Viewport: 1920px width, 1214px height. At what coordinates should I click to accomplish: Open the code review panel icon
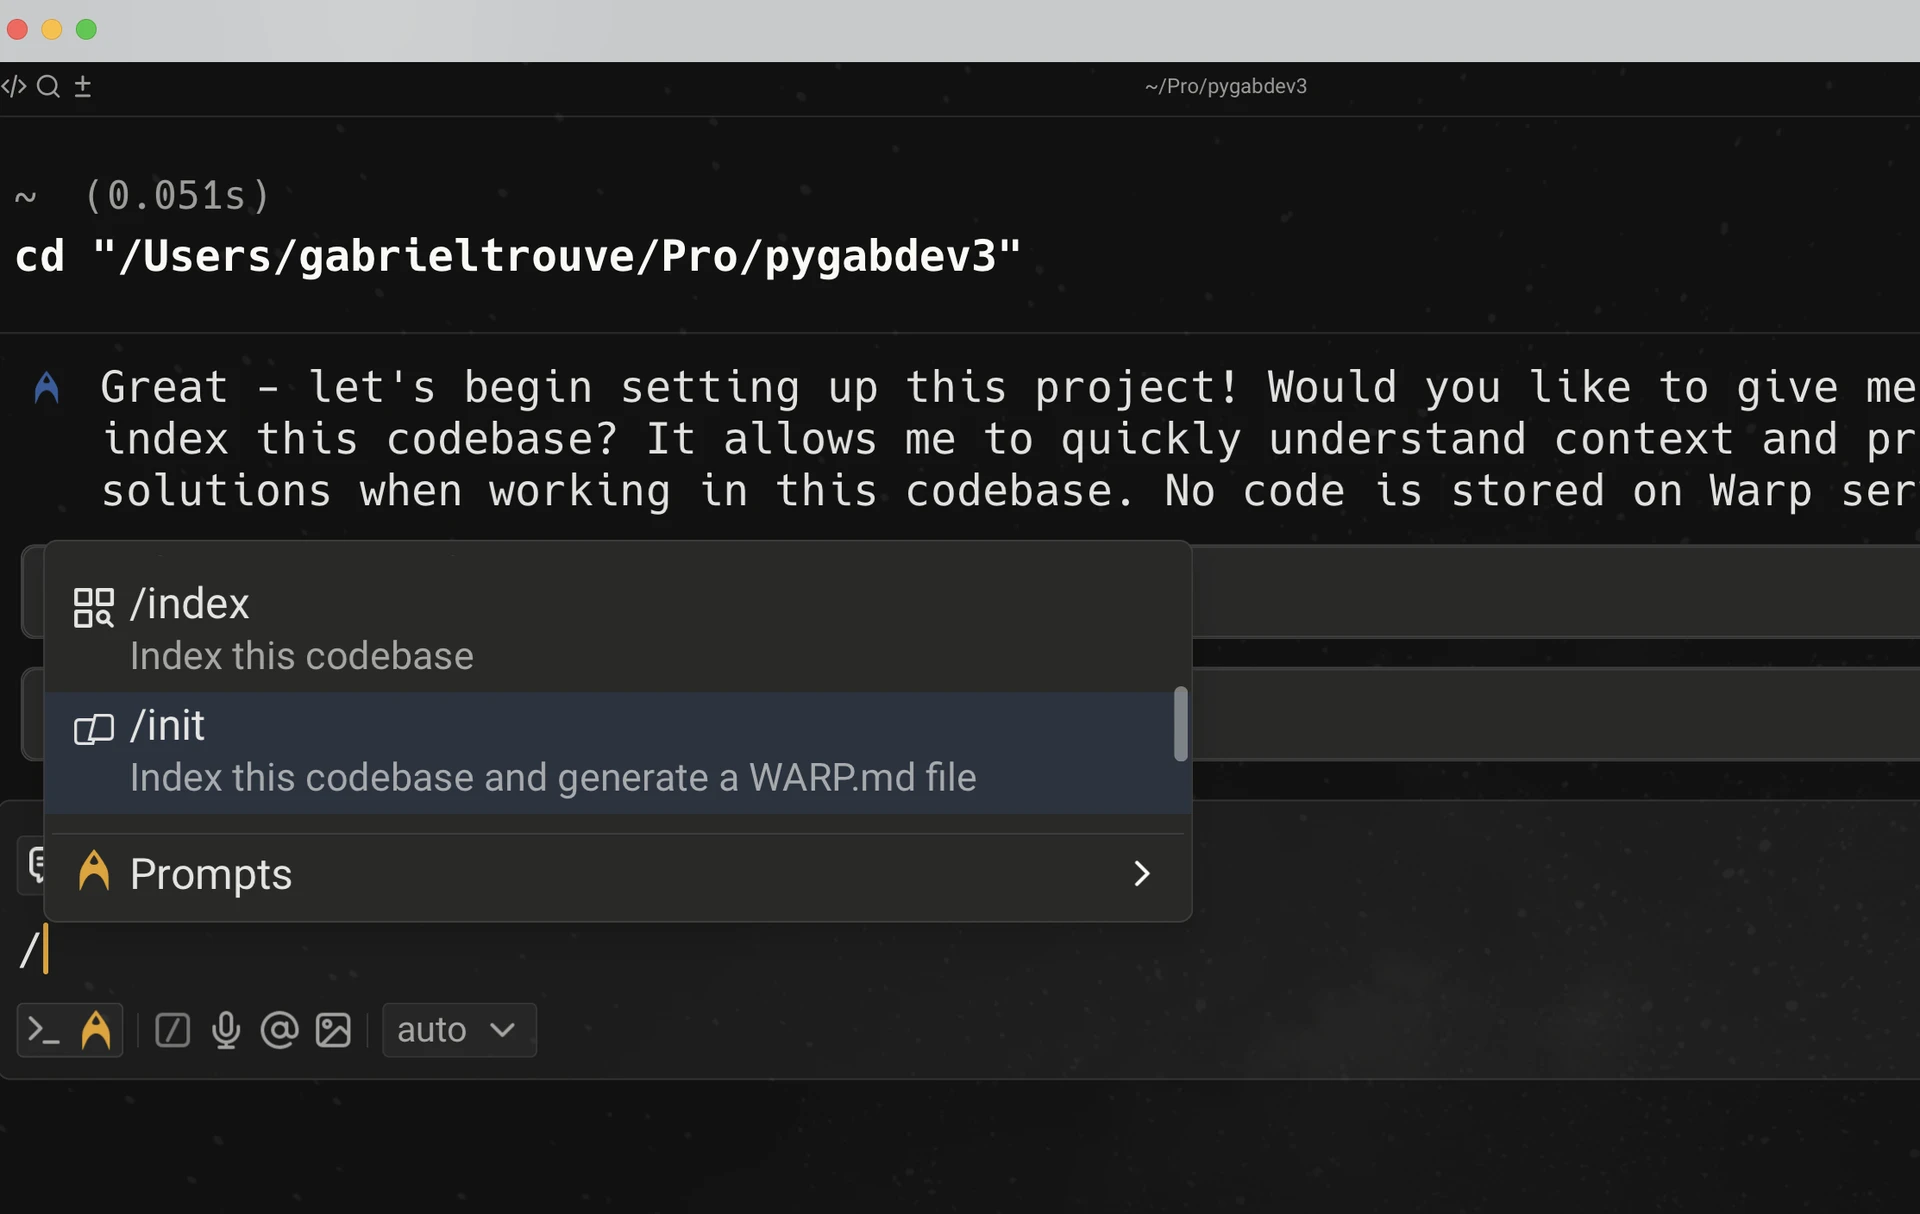13,86
